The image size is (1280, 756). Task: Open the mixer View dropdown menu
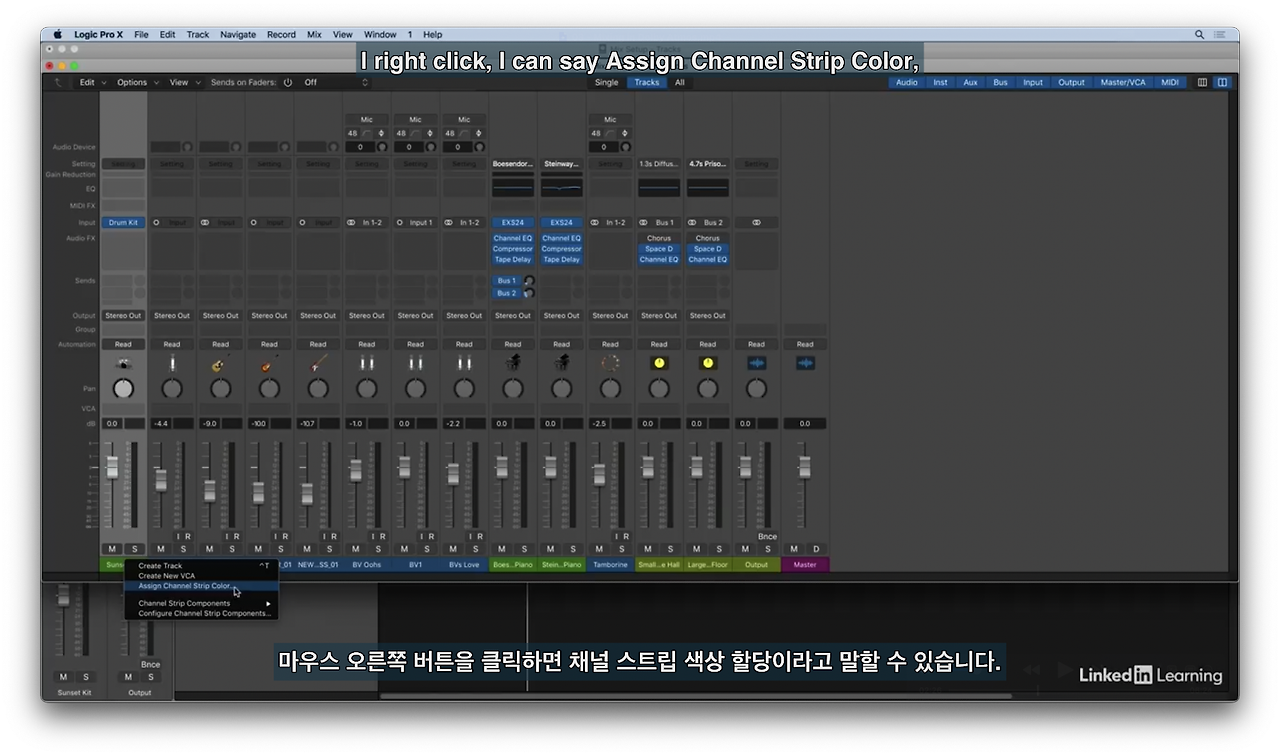[183, 83]
